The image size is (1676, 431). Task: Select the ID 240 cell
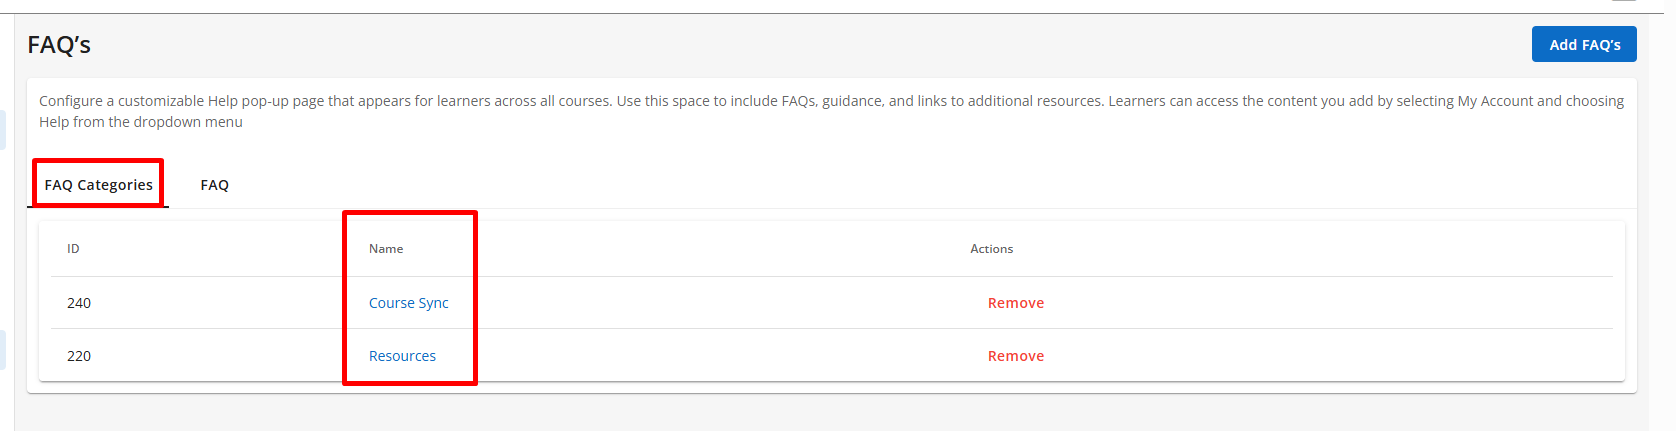(79, 303)
